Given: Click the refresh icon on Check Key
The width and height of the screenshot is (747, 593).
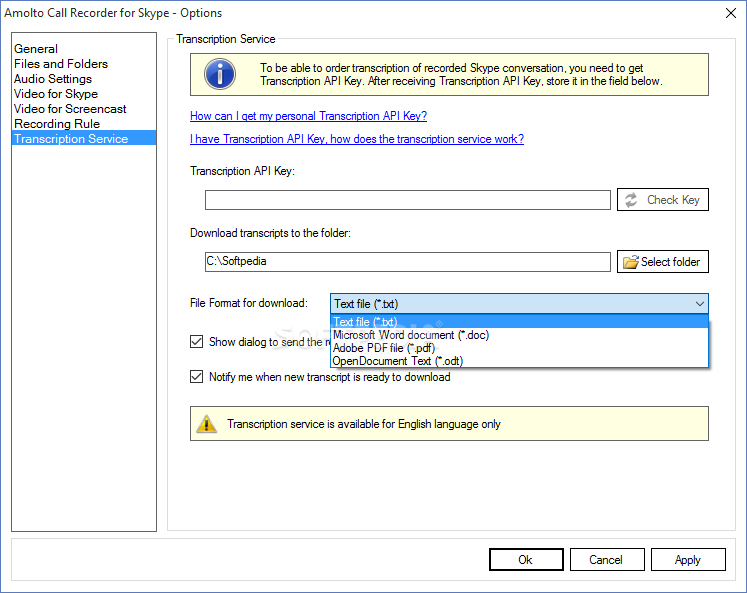Looking at the screenshot, I should (631, 200).
